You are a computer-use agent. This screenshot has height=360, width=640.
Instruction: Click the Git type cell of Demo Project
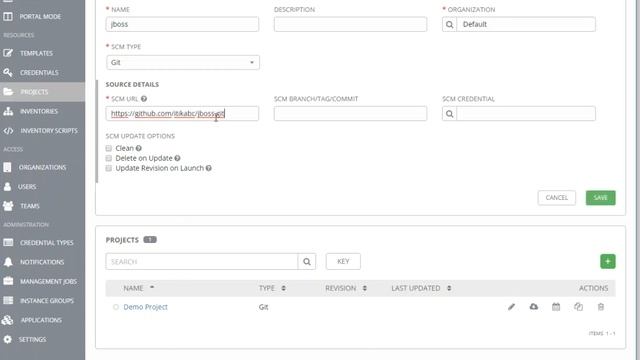(x=263, y=307)
